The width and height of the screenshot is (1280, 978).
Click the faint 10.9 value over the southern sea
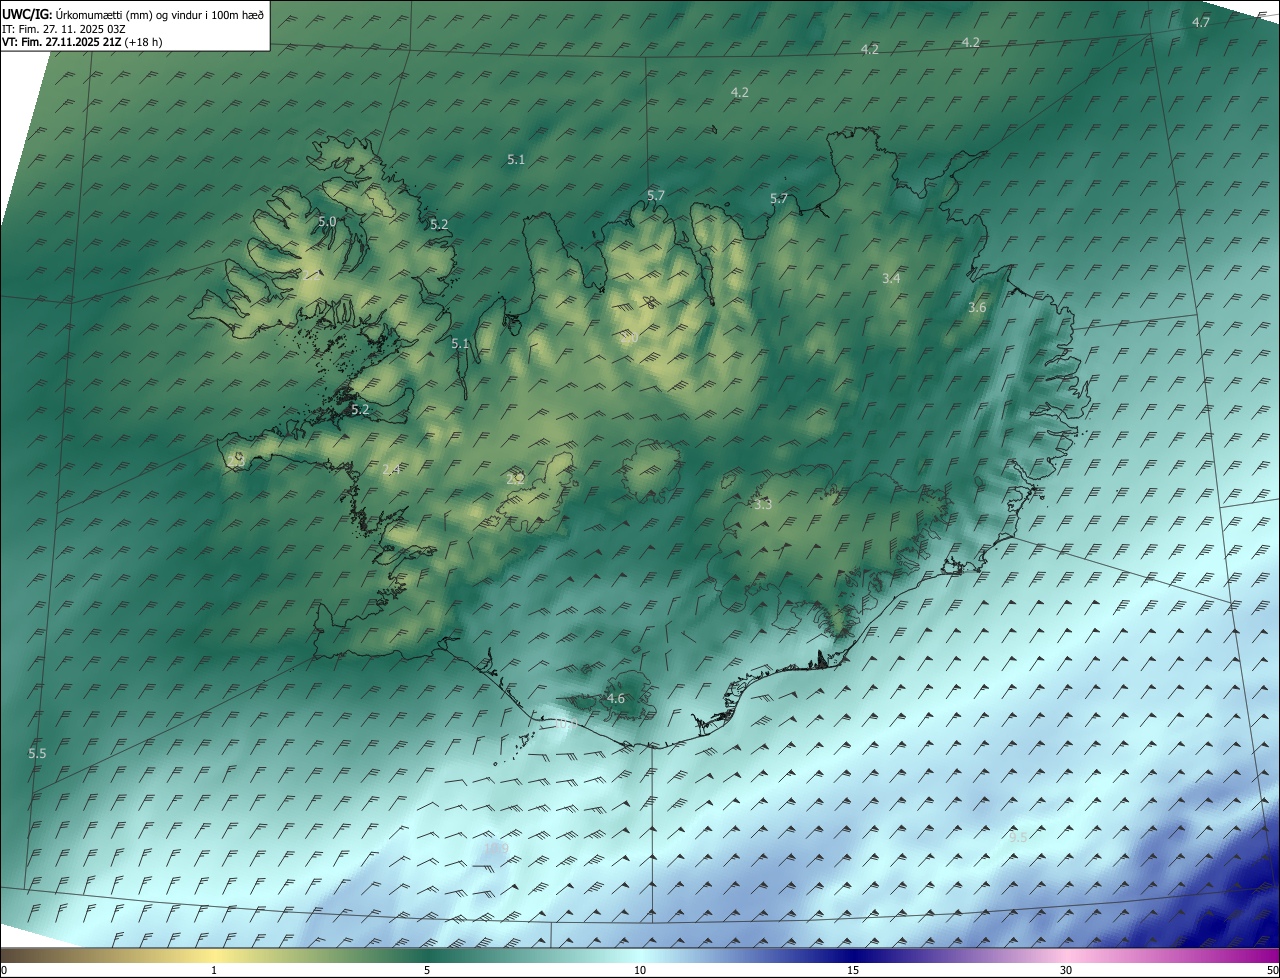pos(496,848)
